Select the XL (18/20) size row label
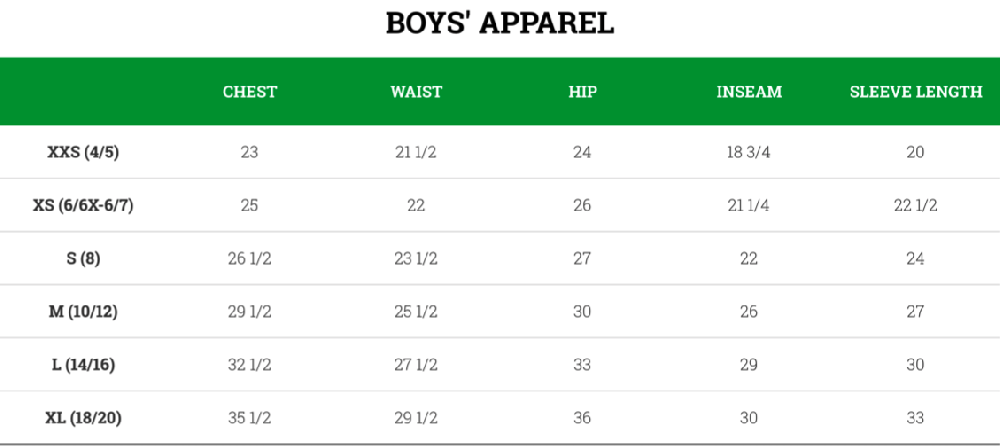This screenshot has width=1000, height=446. click(84, 418)
